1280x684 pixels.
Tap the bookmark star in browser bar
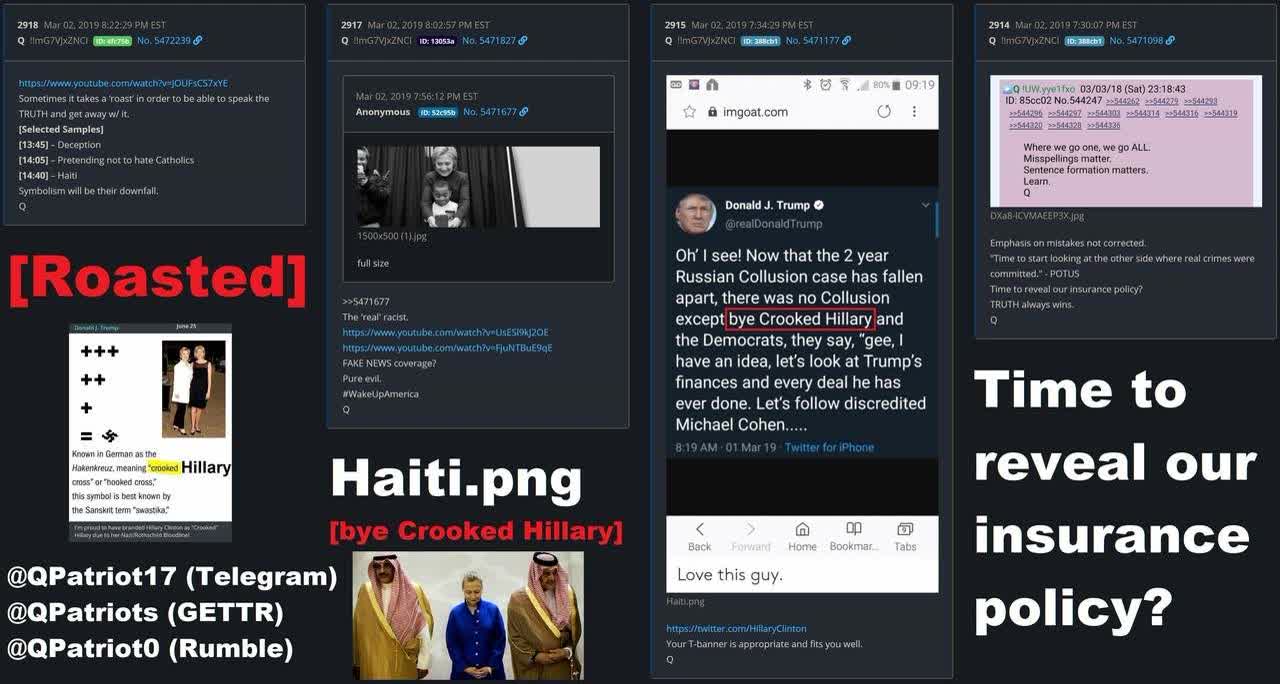point(689,112)
